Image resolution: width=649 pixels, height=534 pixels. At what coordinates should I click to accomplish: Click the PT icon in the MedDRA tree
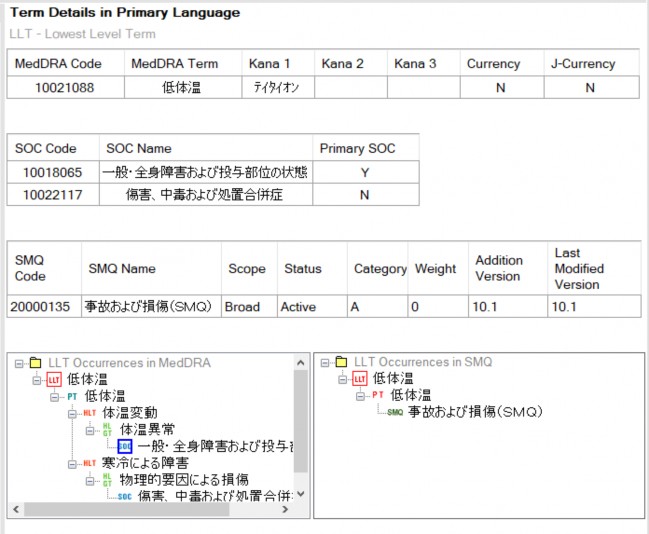[x=71, y=396]
